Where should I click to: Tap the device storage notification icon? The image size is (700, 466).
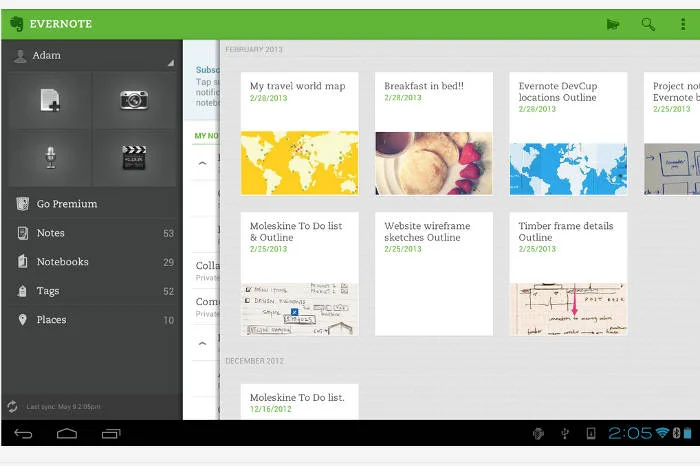pos(591,433)
